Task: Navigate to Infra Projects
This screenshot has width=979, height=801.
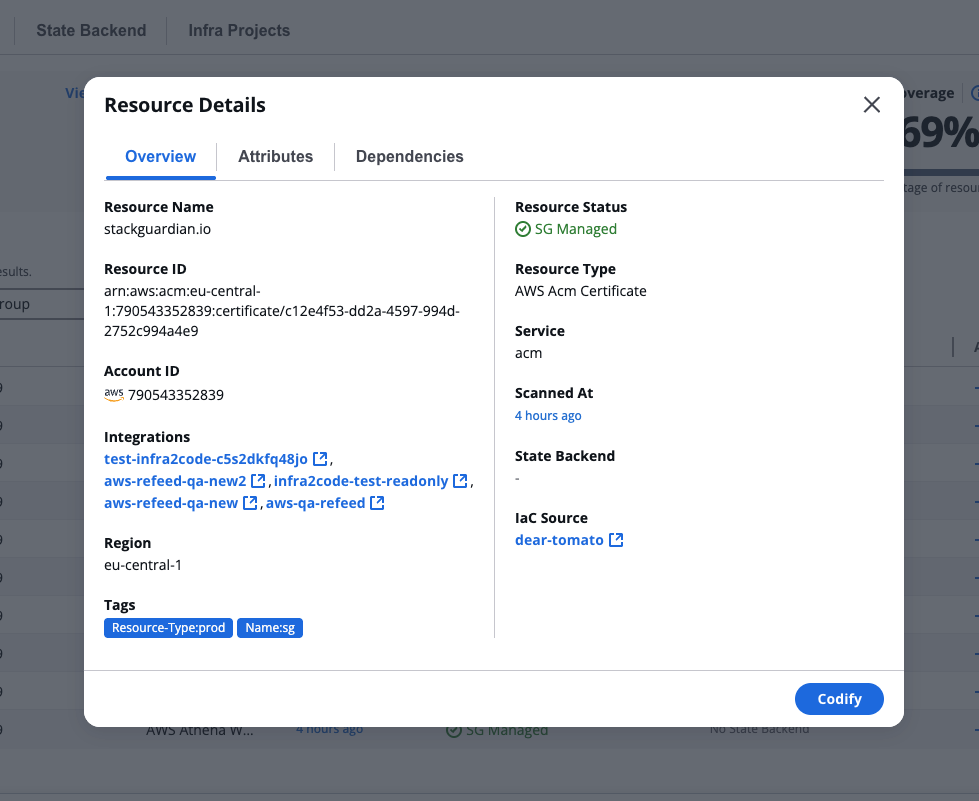Action: pyautogui.click(x=238, y=30)
